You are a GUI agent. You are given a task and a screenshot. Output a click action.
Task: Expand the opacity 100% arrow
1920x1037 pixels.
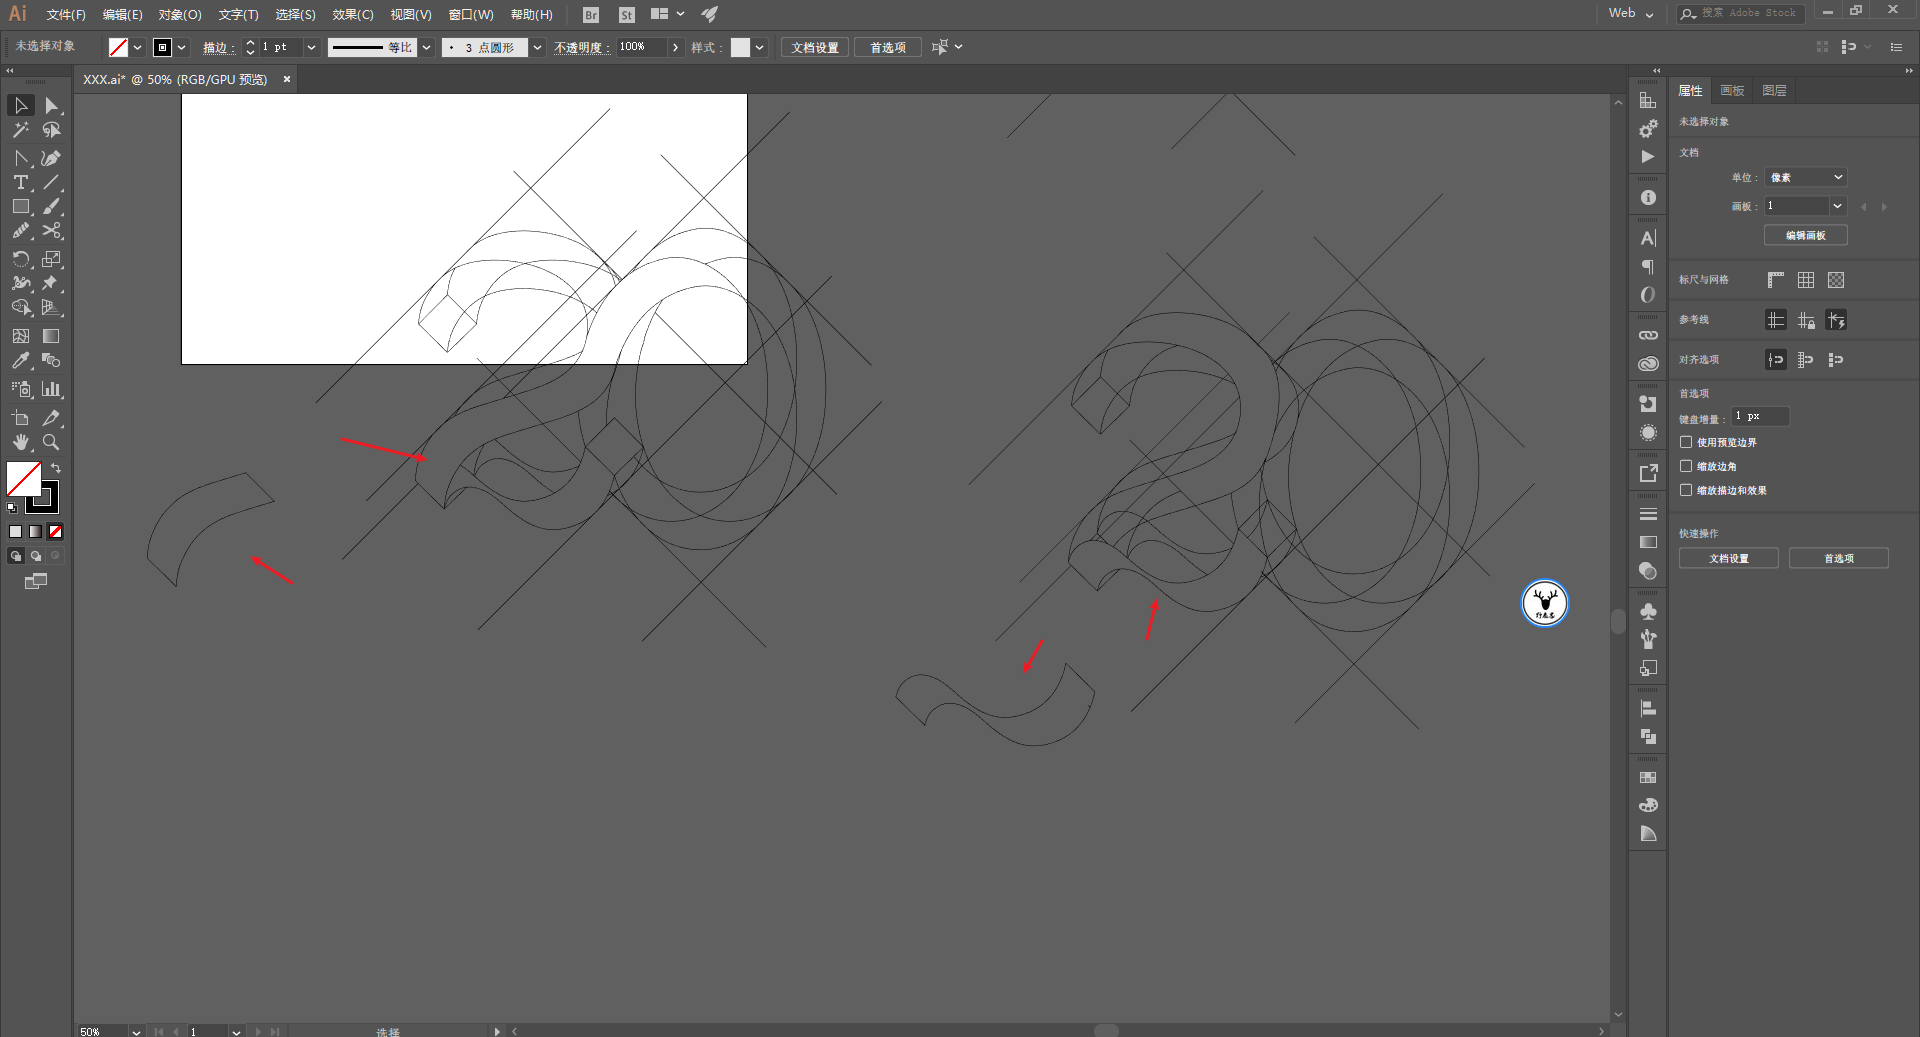click(x=676, y=47)
